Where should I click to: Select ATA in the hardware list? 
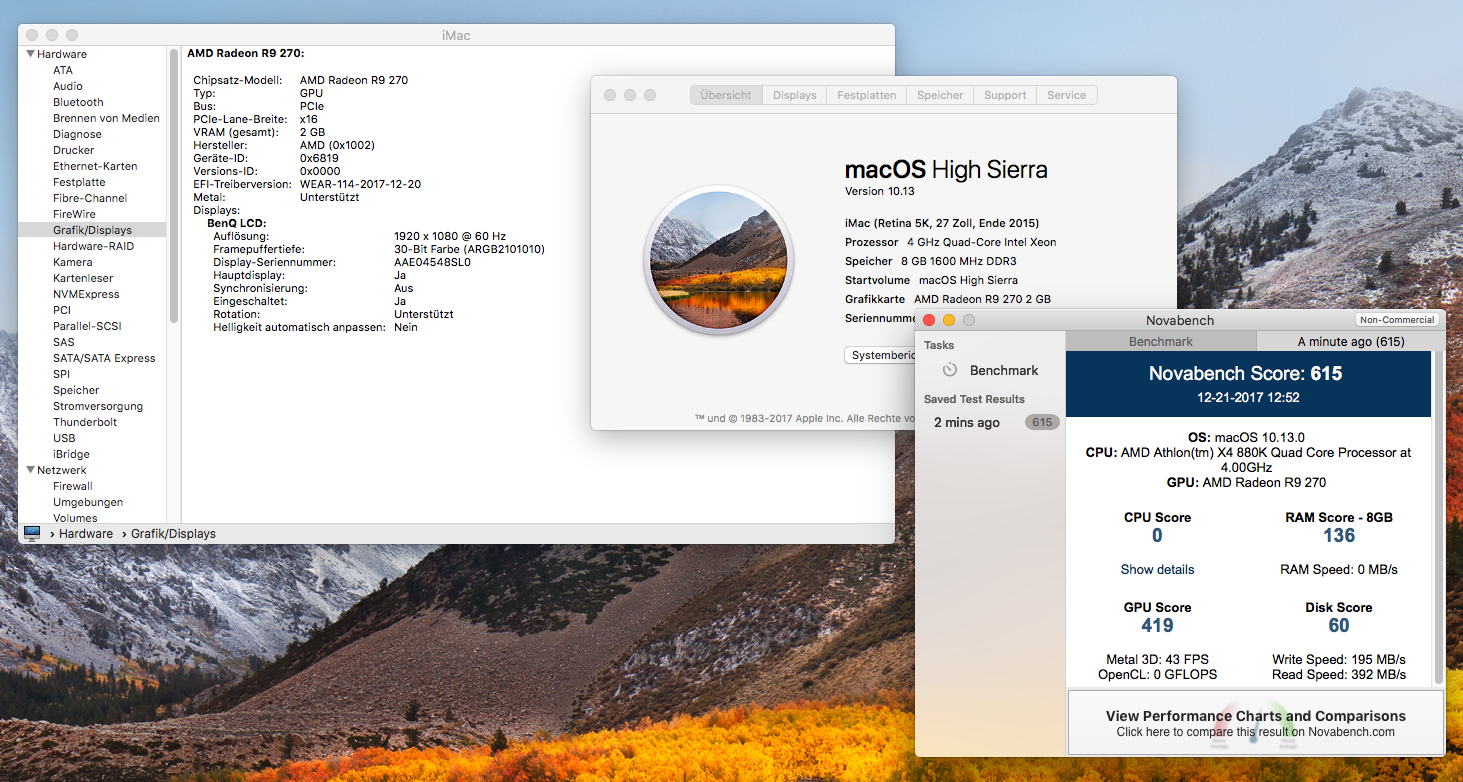63,70
